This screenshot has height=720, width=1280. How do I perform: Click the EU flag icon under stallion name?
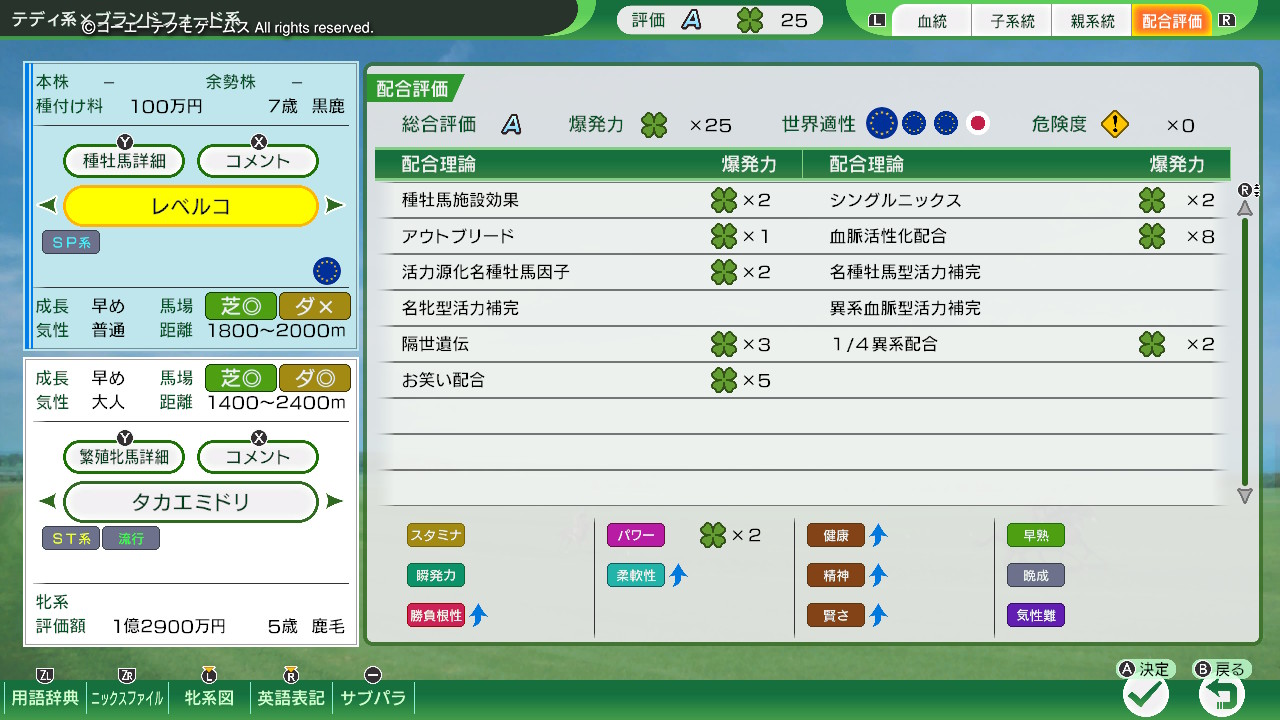[327, 270]
